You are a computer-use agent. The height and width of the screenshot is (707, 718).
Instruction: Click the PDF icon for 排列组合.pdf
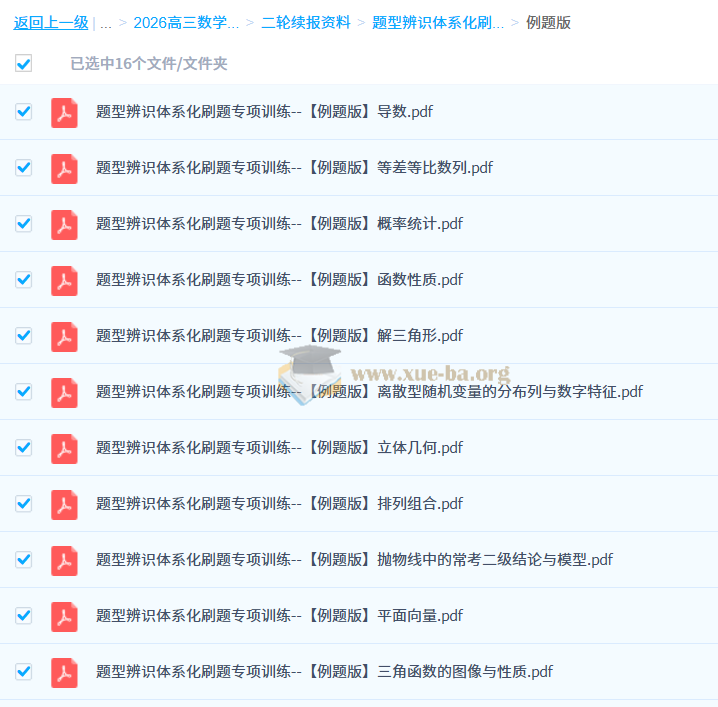[64, 504]
